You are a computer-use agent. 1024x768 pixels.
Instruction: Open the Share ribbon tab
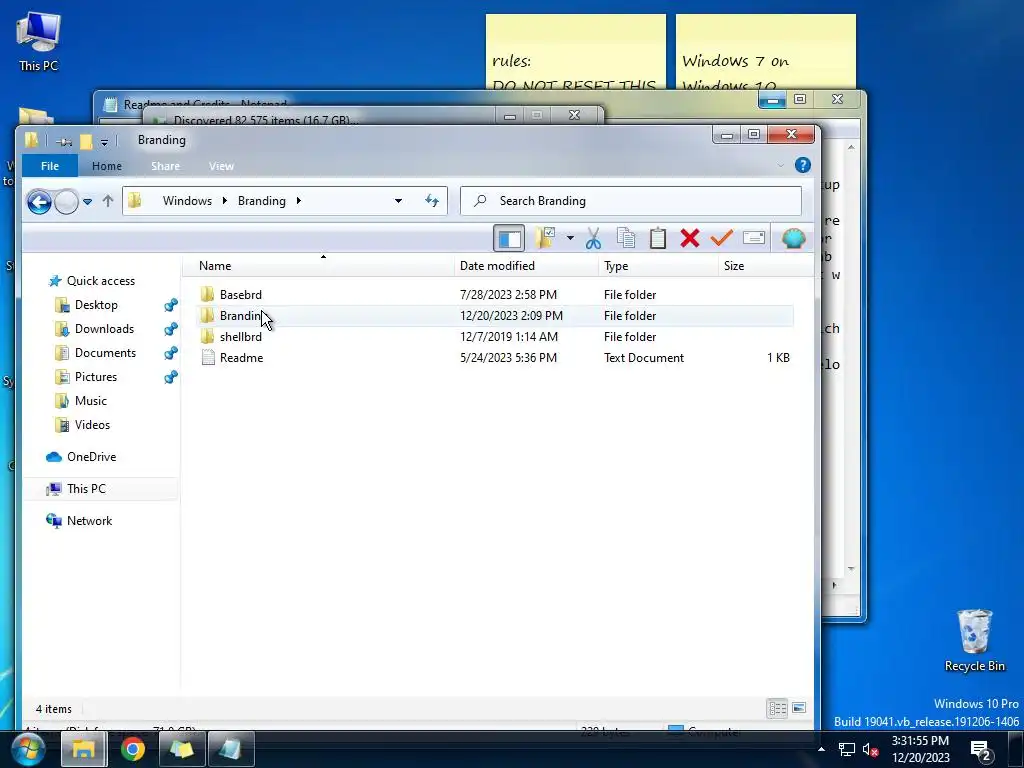pos(165,166)
